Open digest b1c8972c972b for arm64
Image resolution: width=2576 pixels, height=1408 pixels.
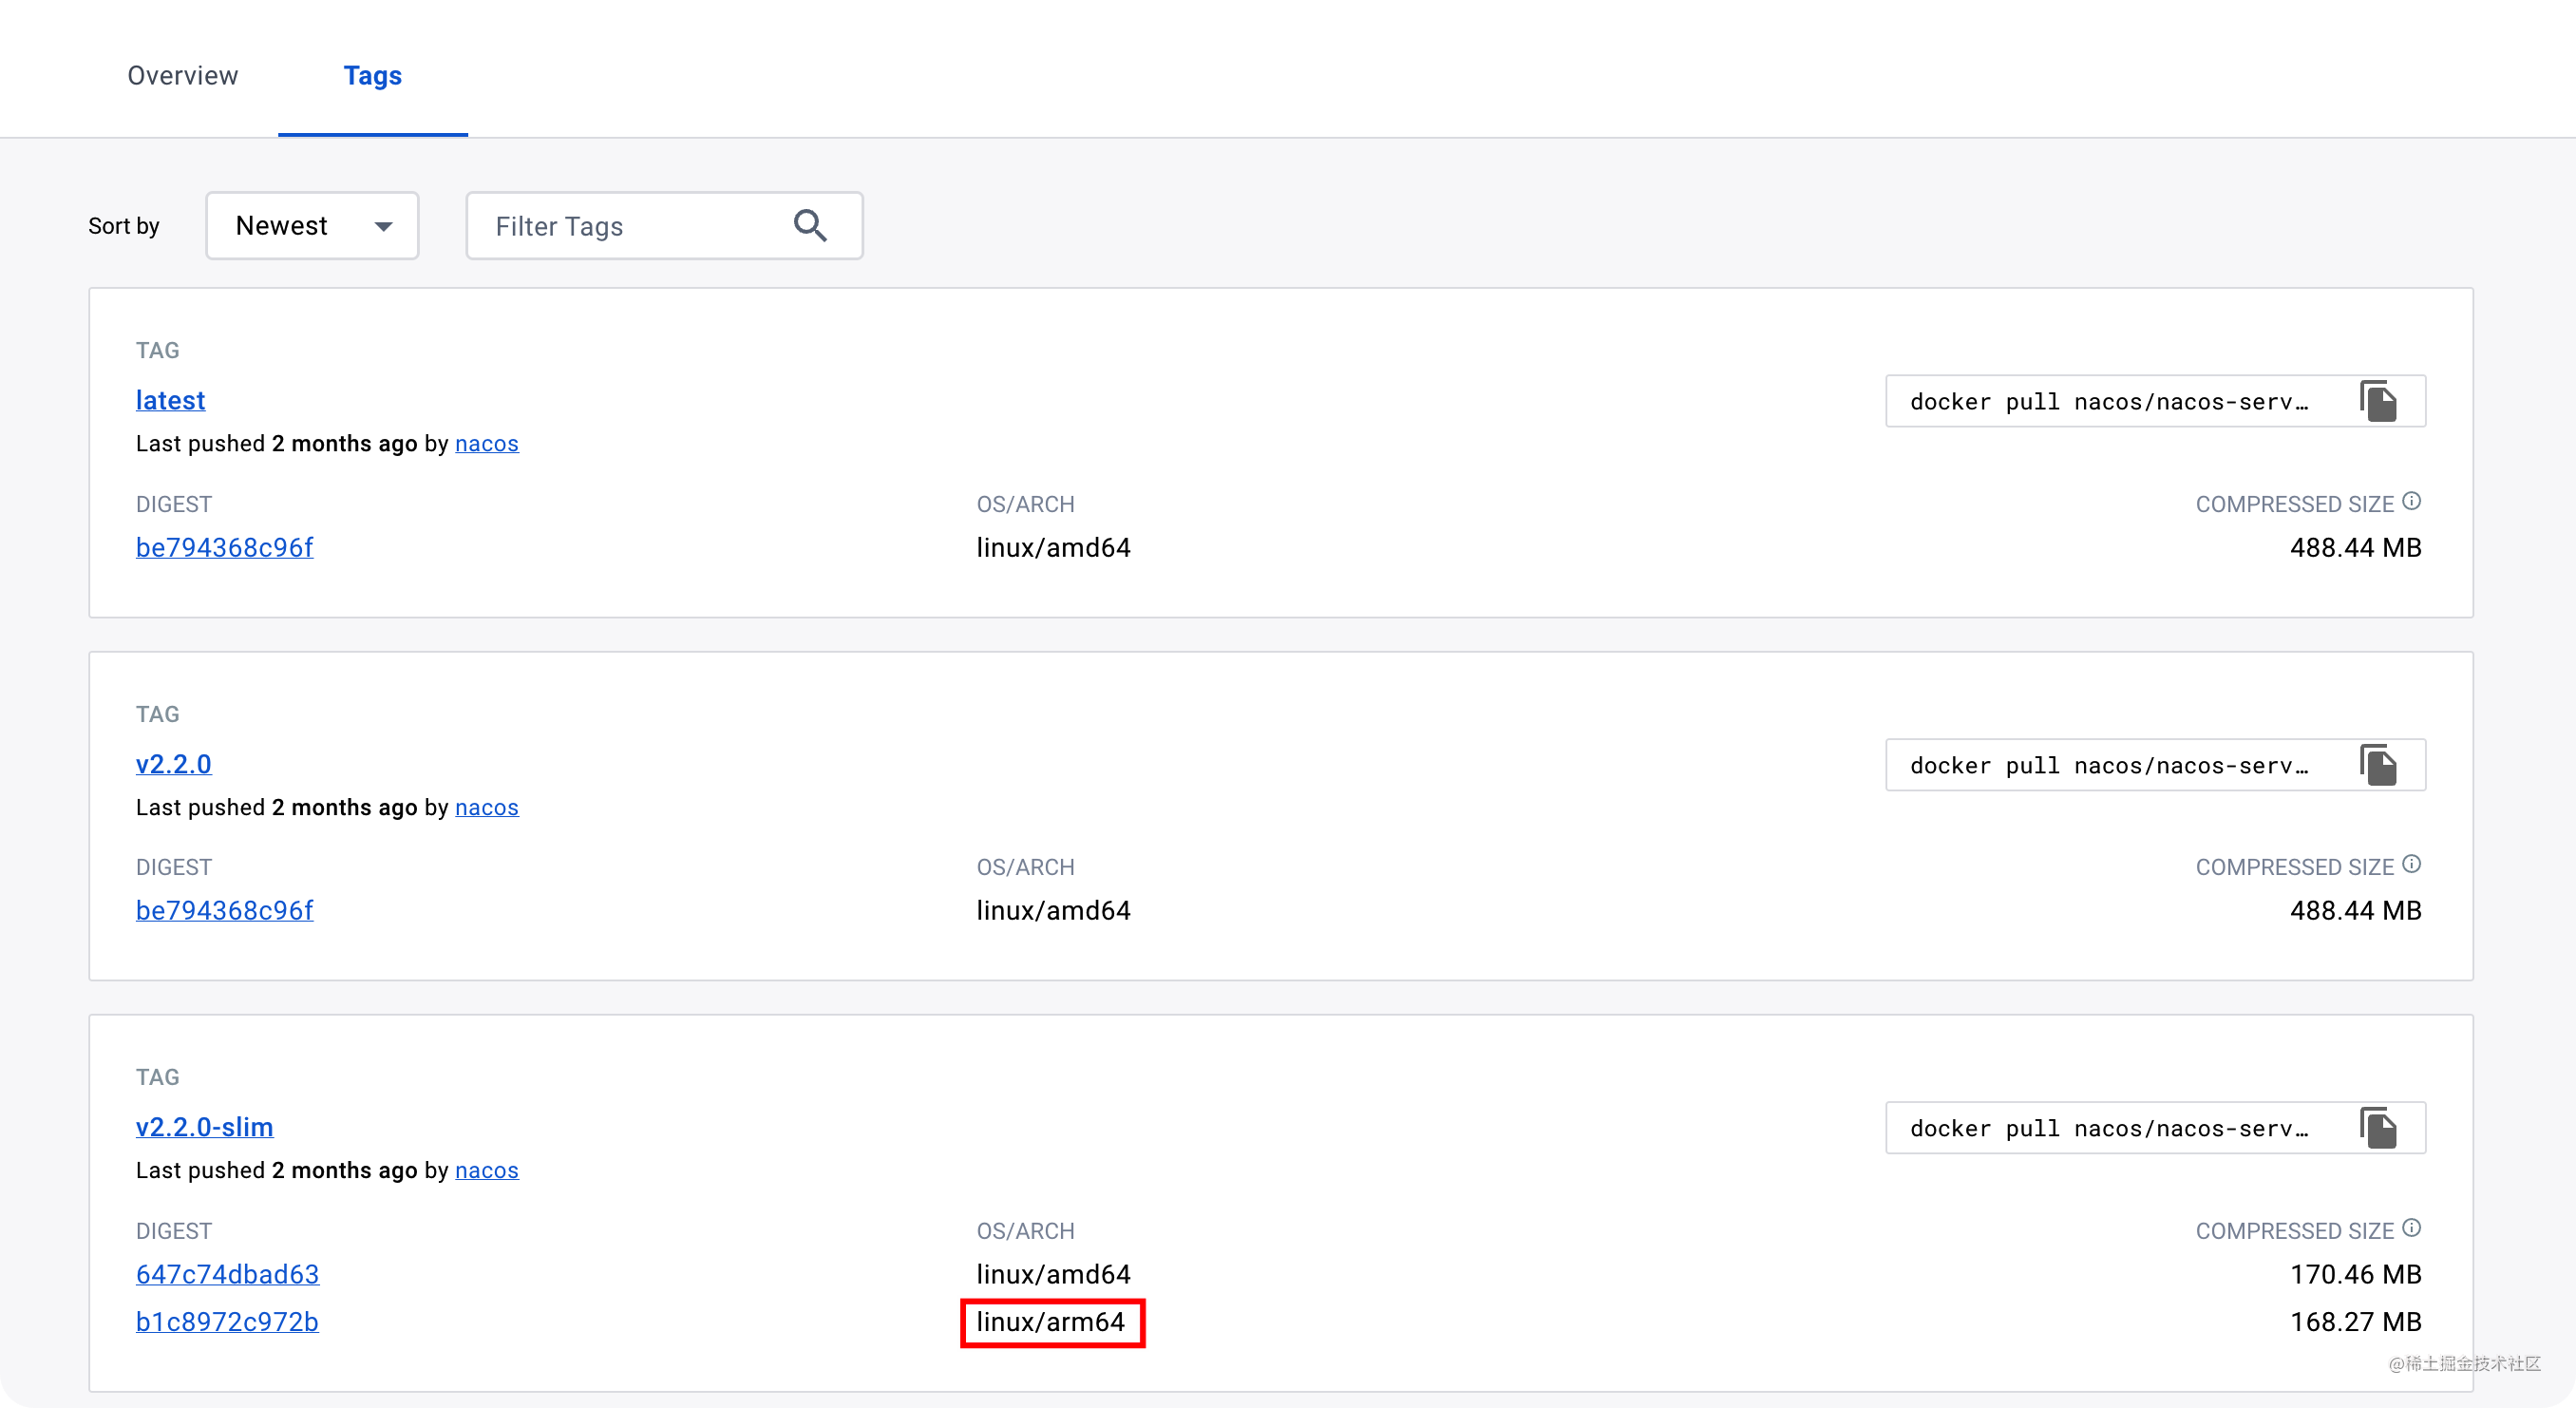227,1322
